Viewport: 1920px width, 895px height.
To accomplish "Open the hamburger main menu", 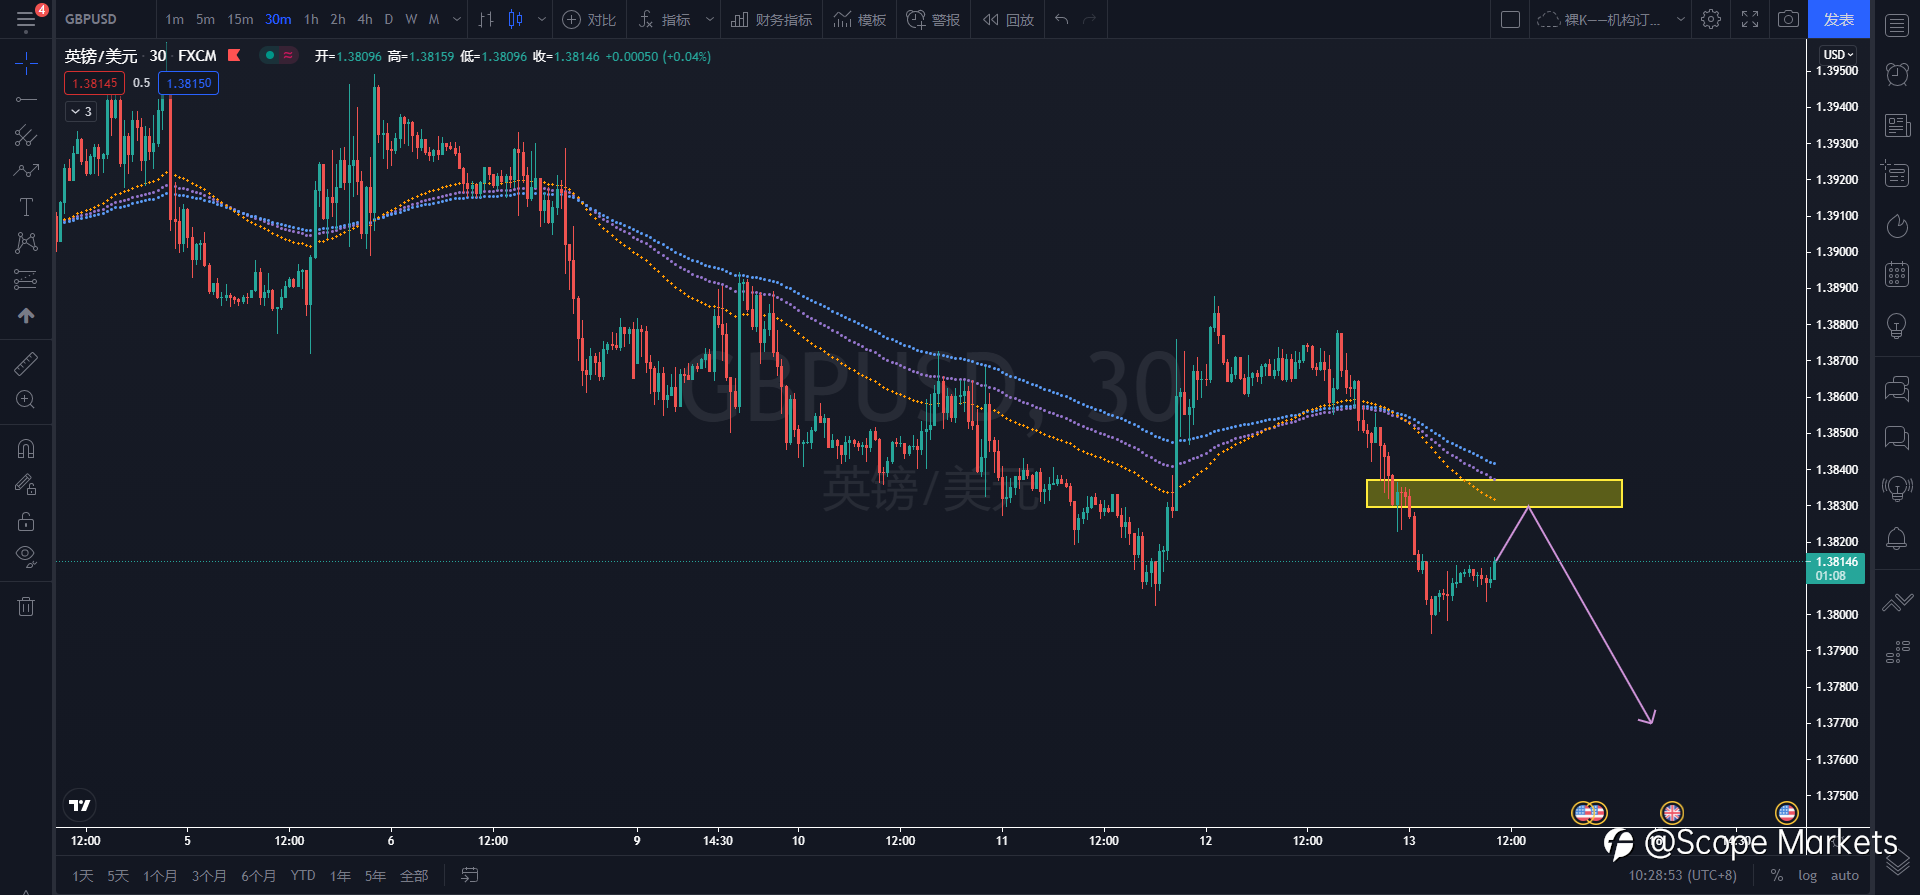I will coord(26,19).
